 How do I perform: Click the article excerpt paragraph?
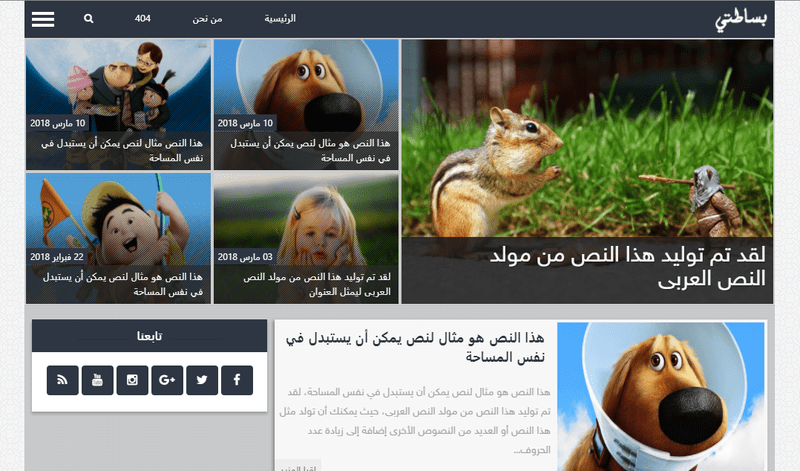coord(415,421)
